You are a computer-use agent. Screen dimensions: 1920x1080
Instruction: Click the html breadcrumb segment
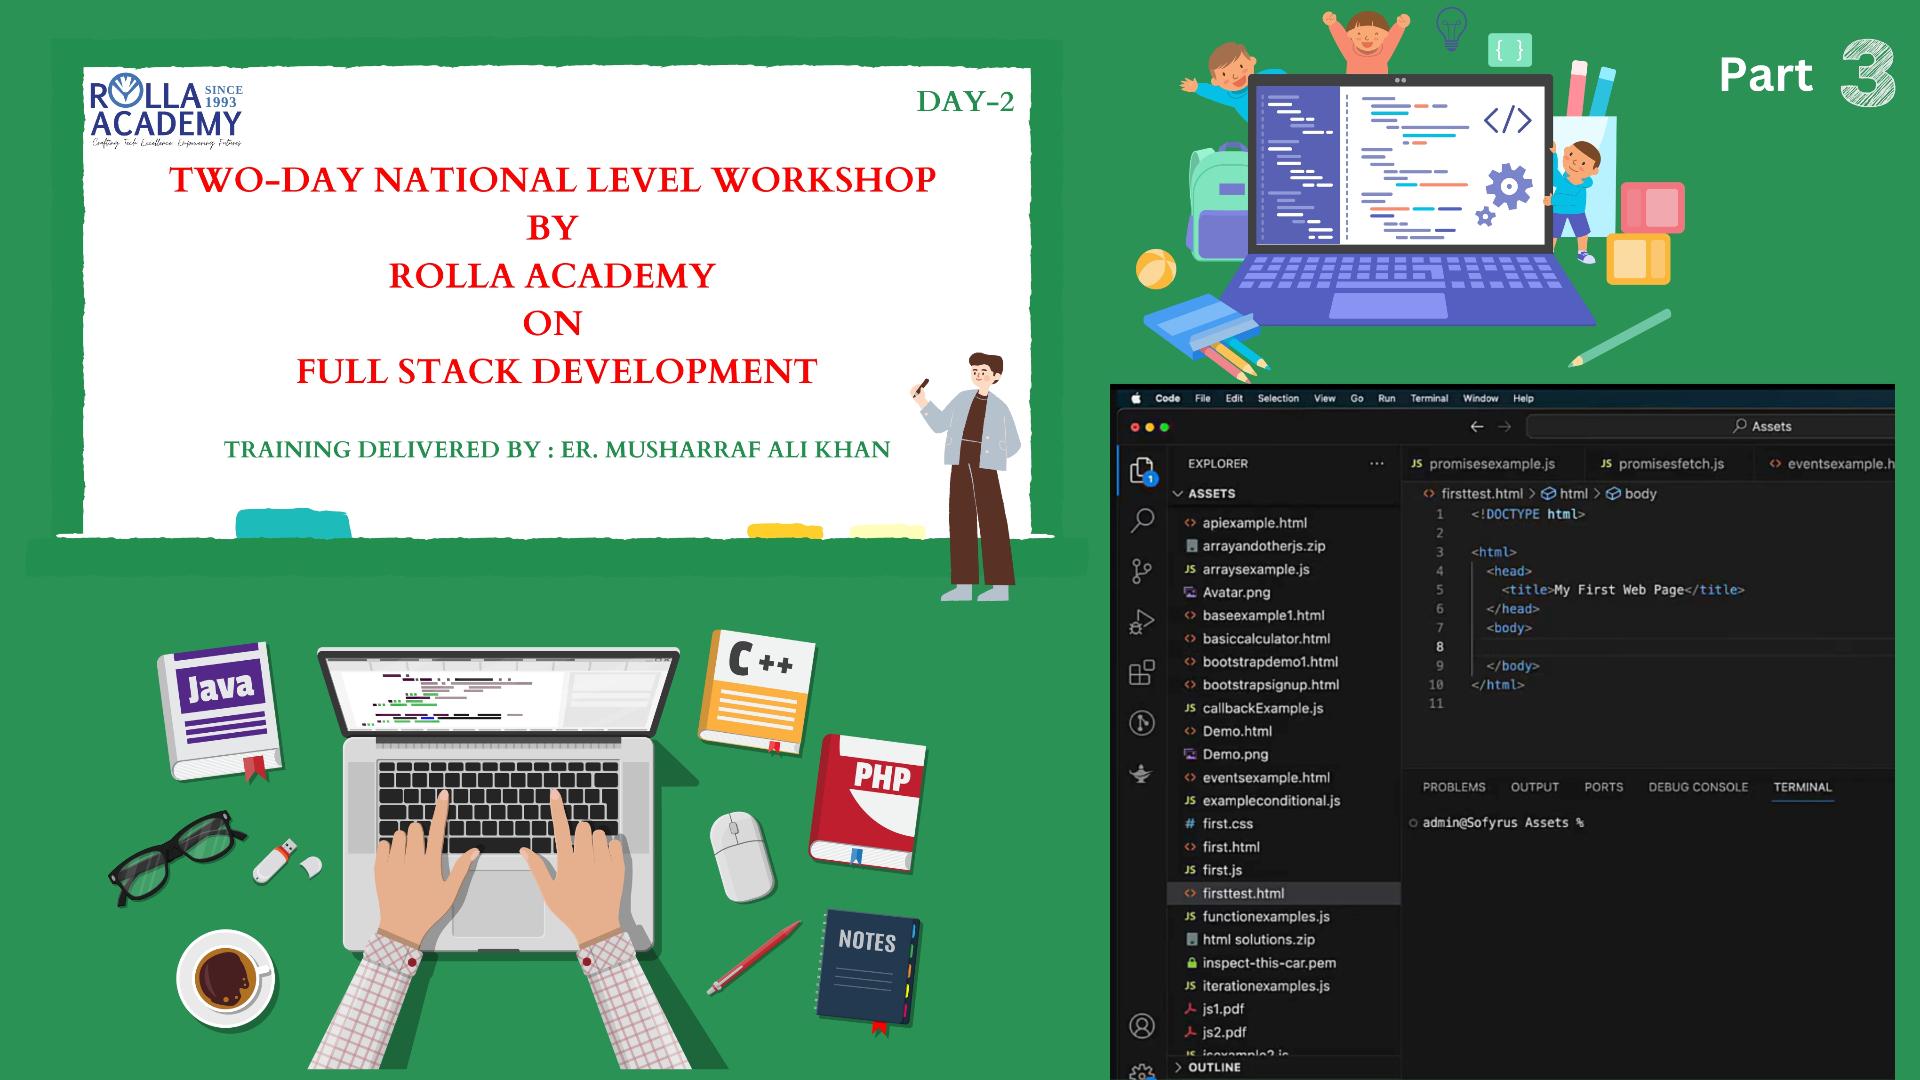coord(1573,494)
